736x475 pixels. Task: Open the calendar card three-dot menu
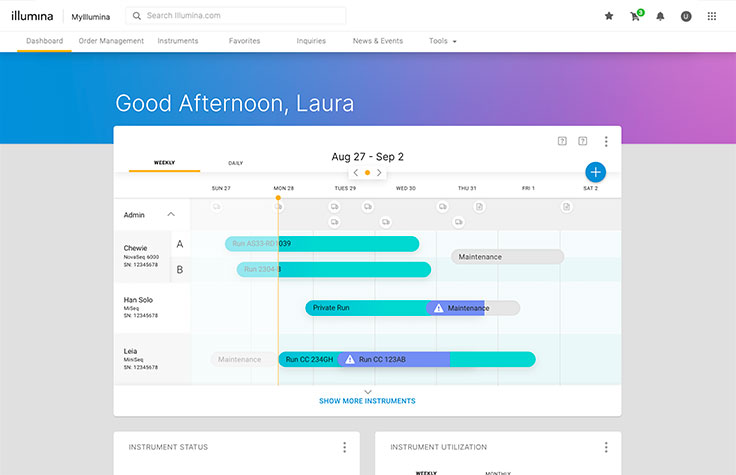[x=605, y=142]
